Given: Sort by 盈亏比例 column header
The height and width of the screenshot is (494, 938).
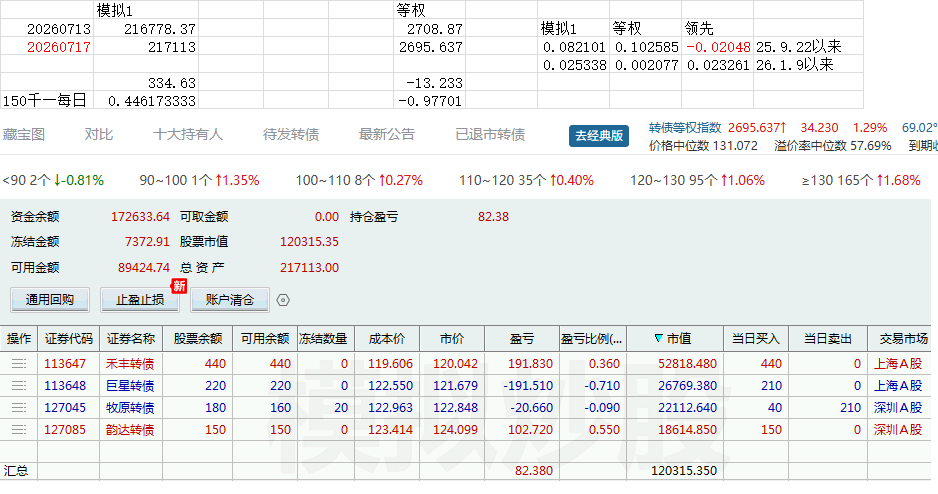Looking at the screenshot, I should click(592, 339).
